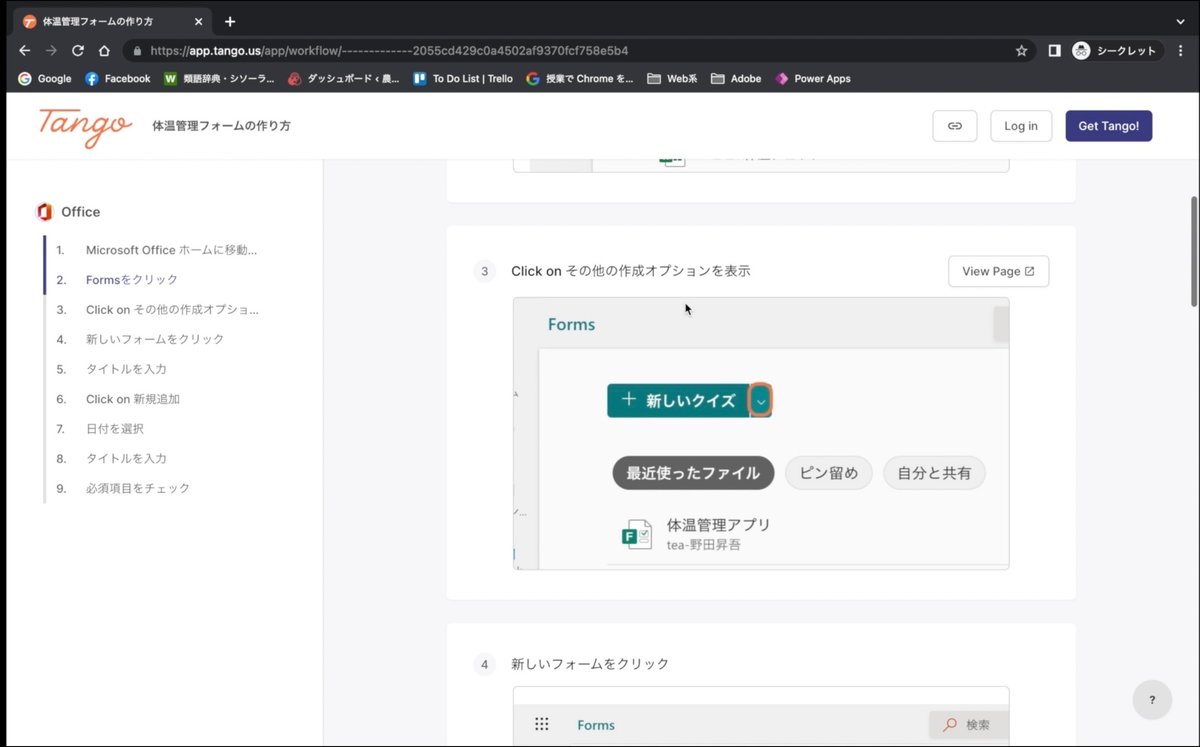Open the Web系 bookmarks folder
1200x747 pixels.
pyautogui.click(x=672, y=78)
